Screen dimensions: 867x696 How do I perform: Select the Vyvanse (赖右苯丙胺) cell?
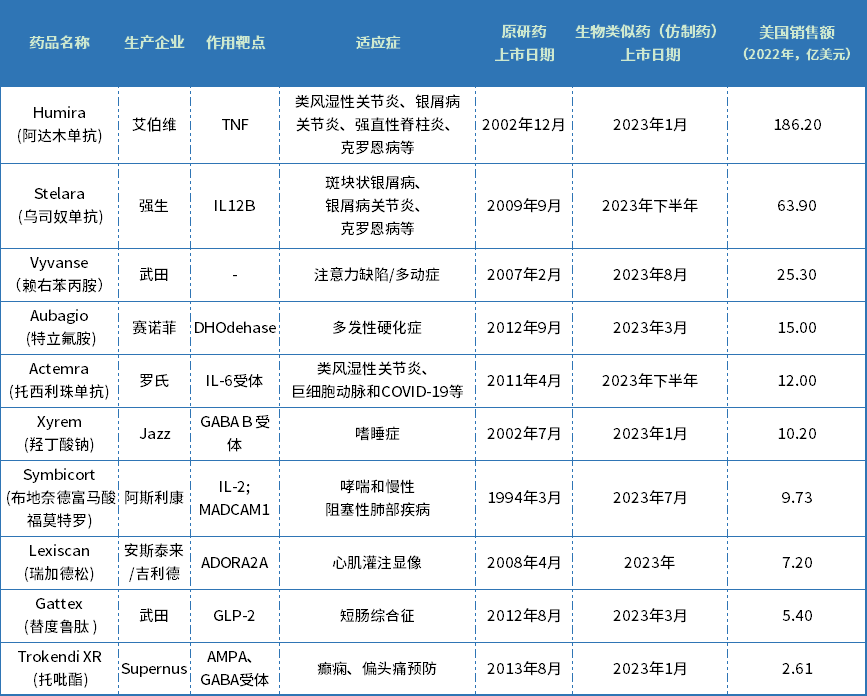[59, 274]
